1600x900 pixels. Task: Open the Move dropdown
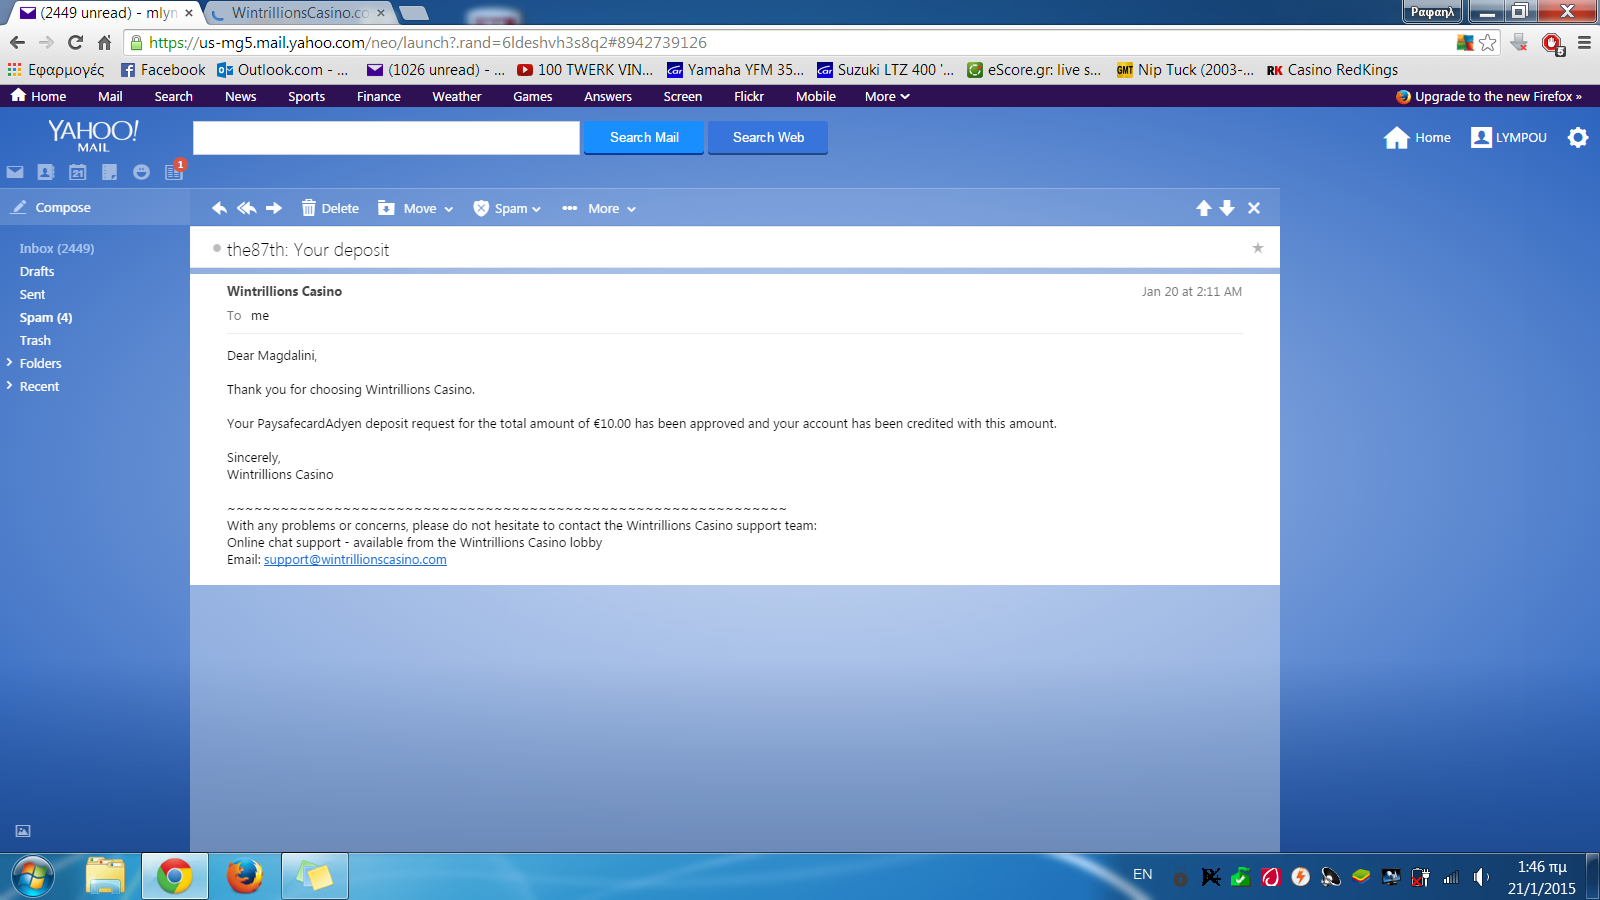tap(416, 208)
